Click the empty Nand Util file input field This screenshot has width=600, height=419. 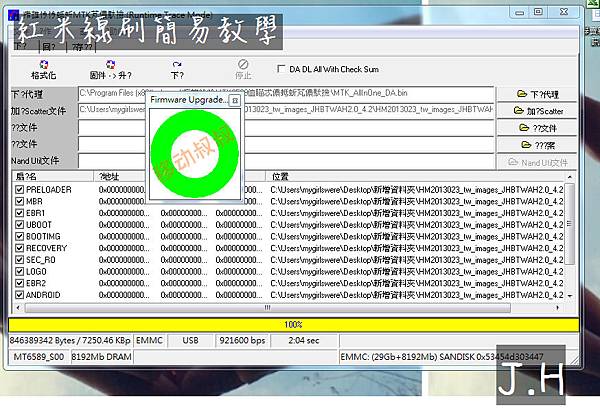(x=286, y=161)
